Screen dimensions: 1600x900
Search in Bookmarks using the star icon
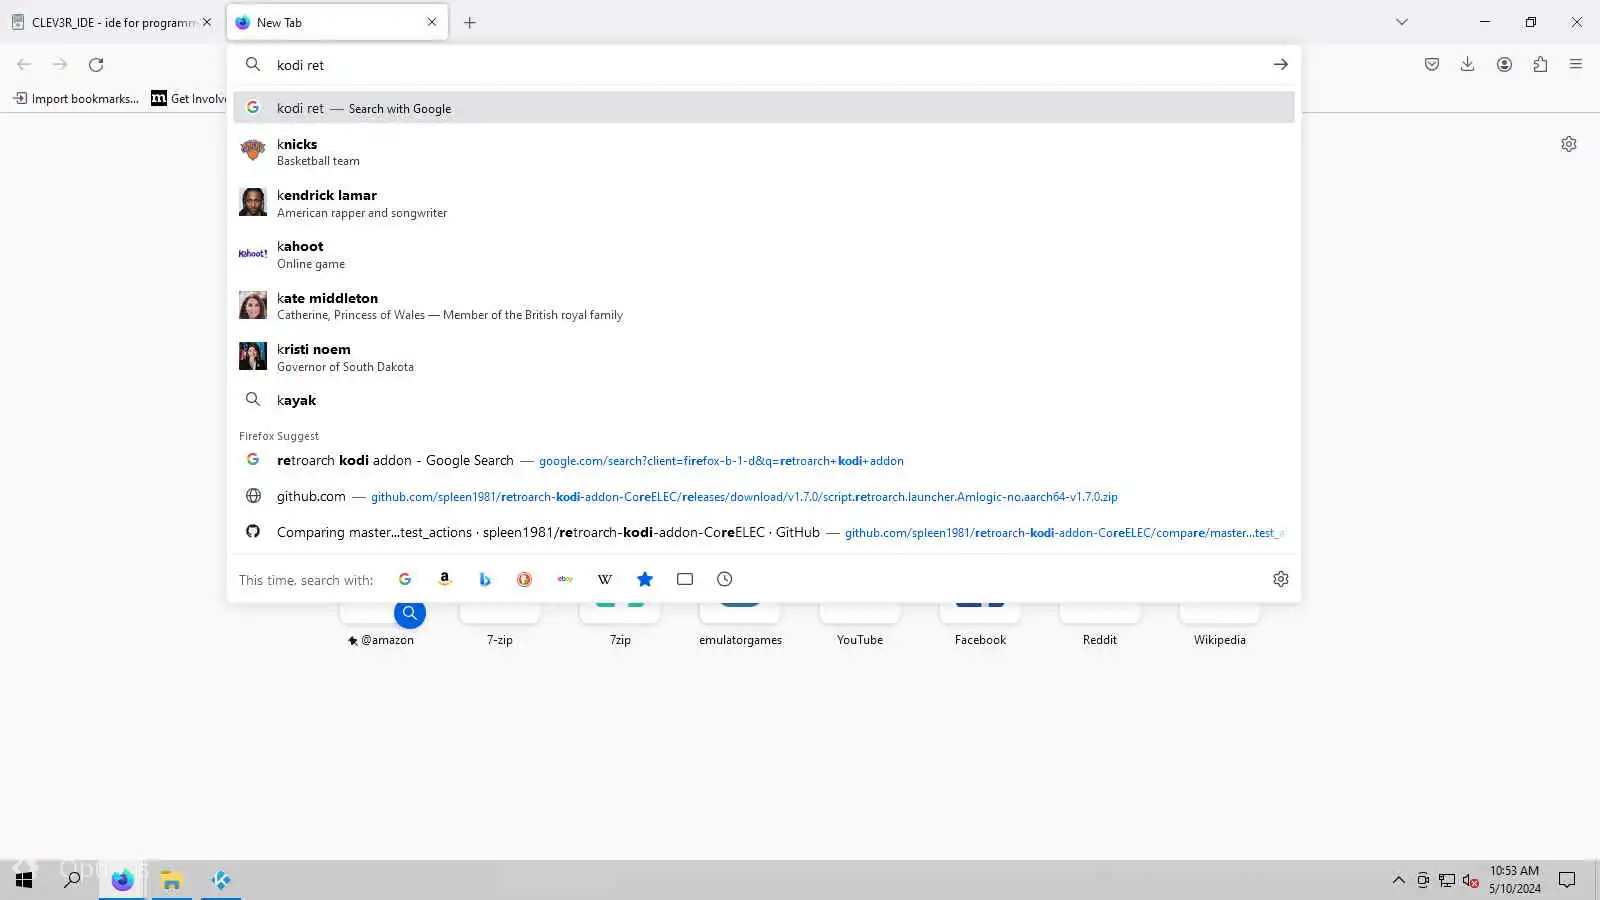(645, 579)
